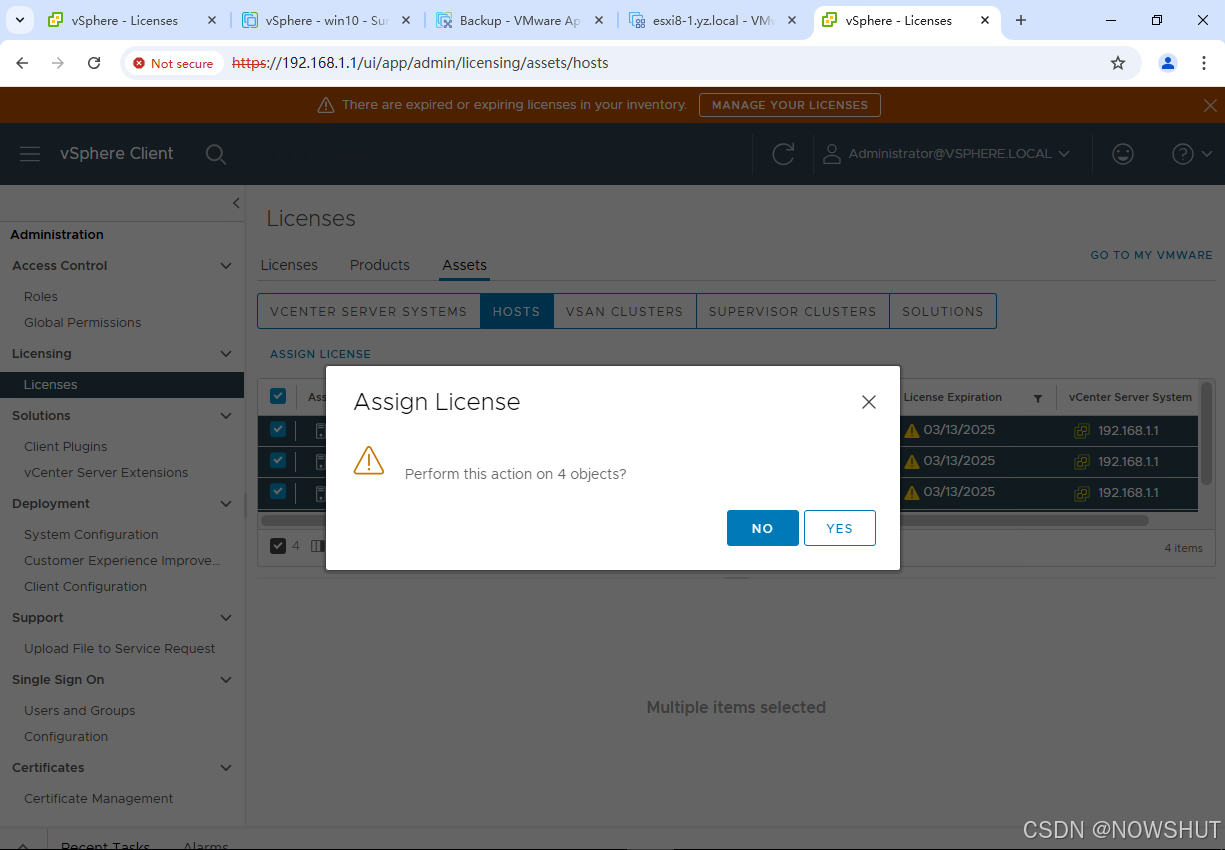This screenshot has width=1225, height=850.
Task: Follow the GO TO MY VMWARE link
Action: pyautogui.click(x=1151, y=255)
